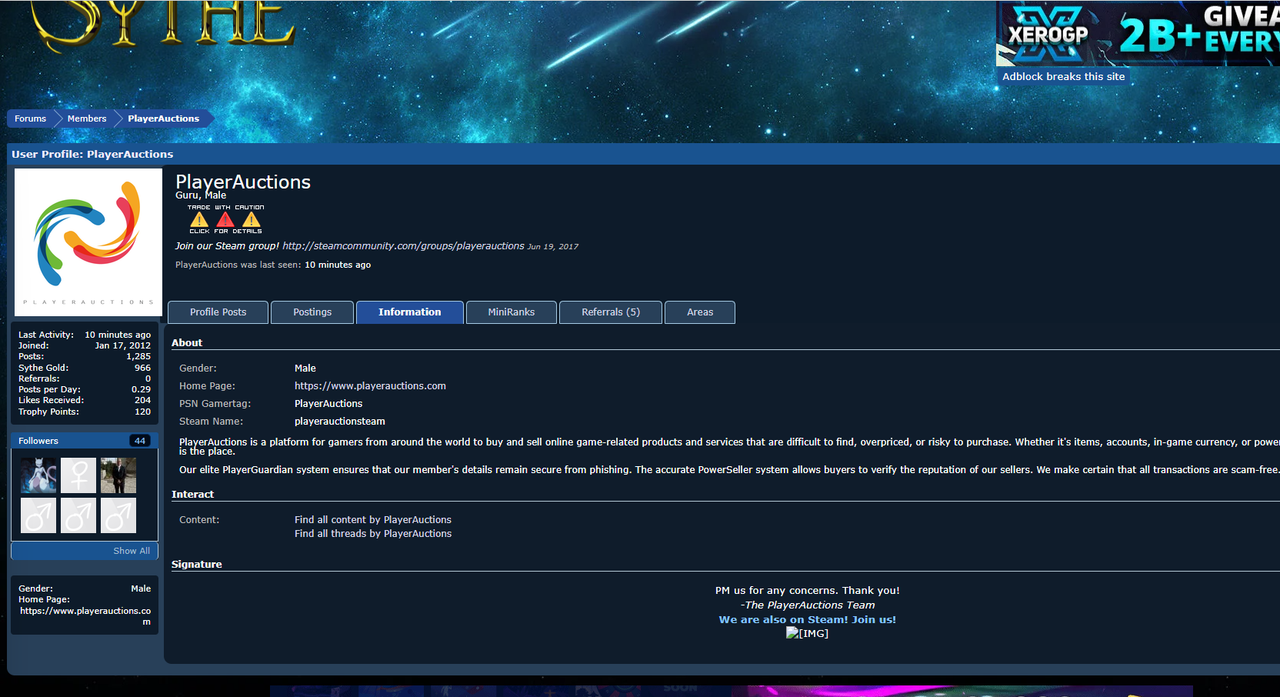The height and width of the screenshot is (697, 1280).
Task: Click the Joined date Jan 17, 2012
Action: [x=123, y=346]
